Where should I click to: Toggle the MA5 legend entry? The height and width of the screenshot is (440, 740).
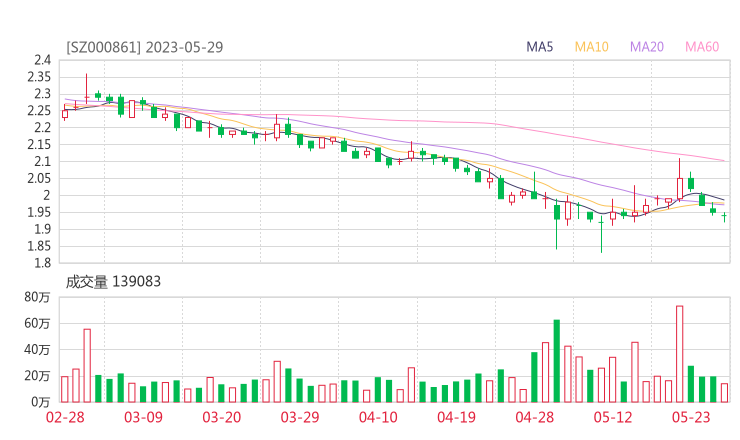tap(539, 47)
